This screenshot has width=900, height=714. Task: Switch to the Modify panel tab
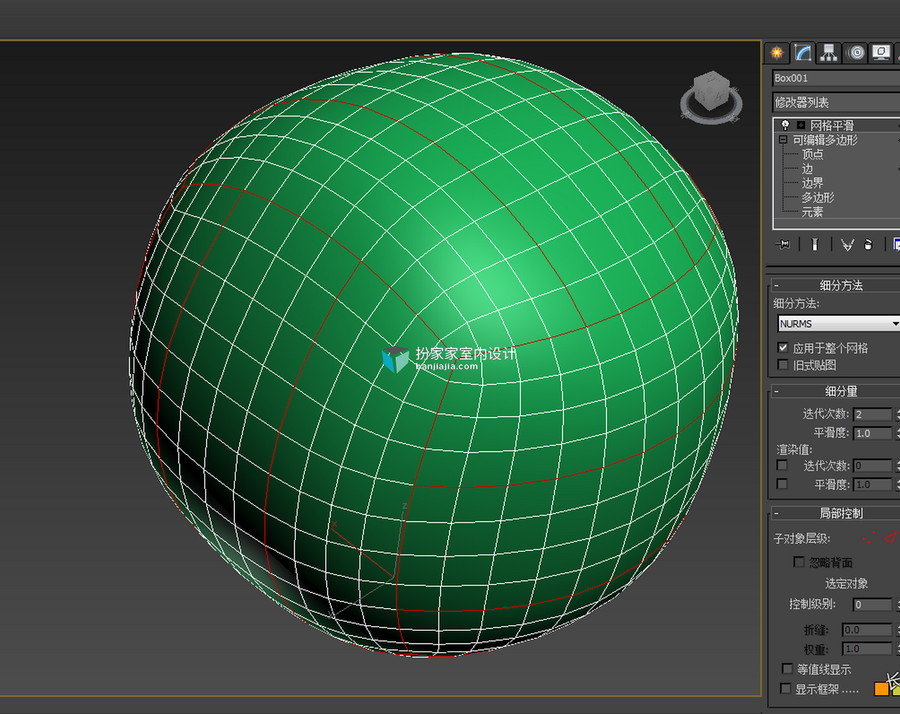[802, 53]
